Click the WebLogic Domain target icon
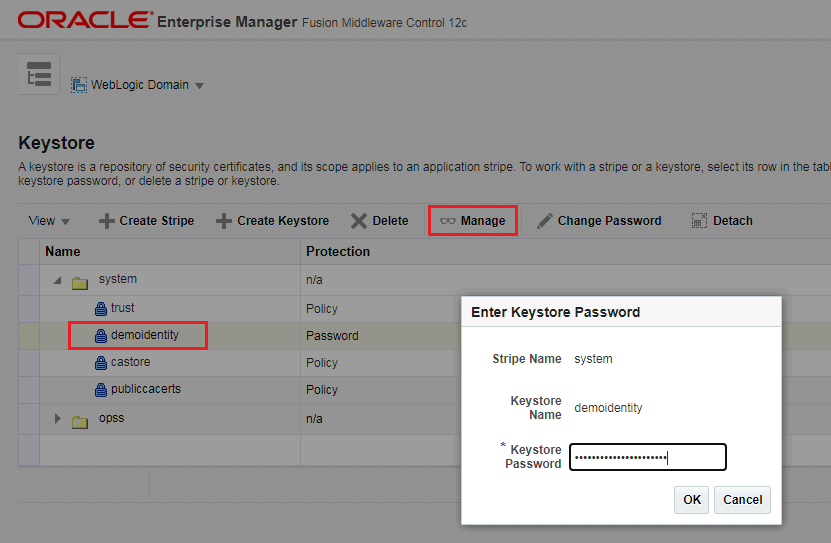Viewport: 831px width, 543px height. [79, 85]
